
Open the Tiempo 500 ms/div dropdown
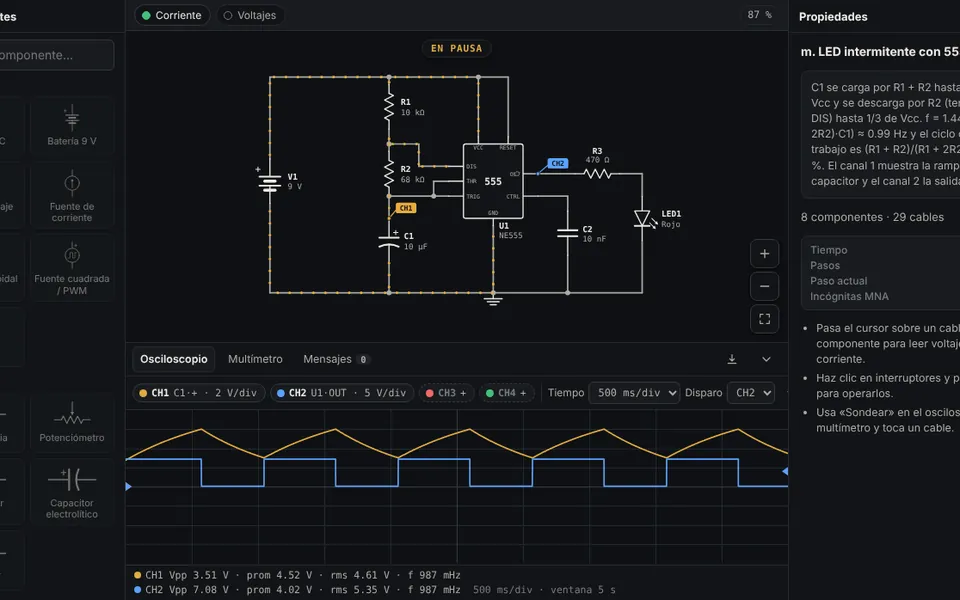634,393
